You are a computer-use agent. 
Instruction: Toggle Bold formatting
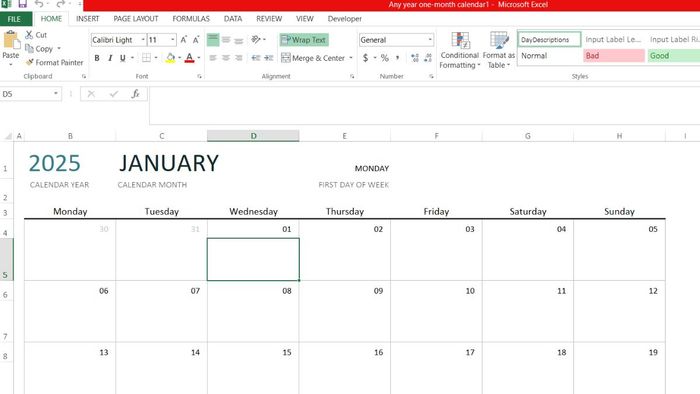tap(97, 58)
